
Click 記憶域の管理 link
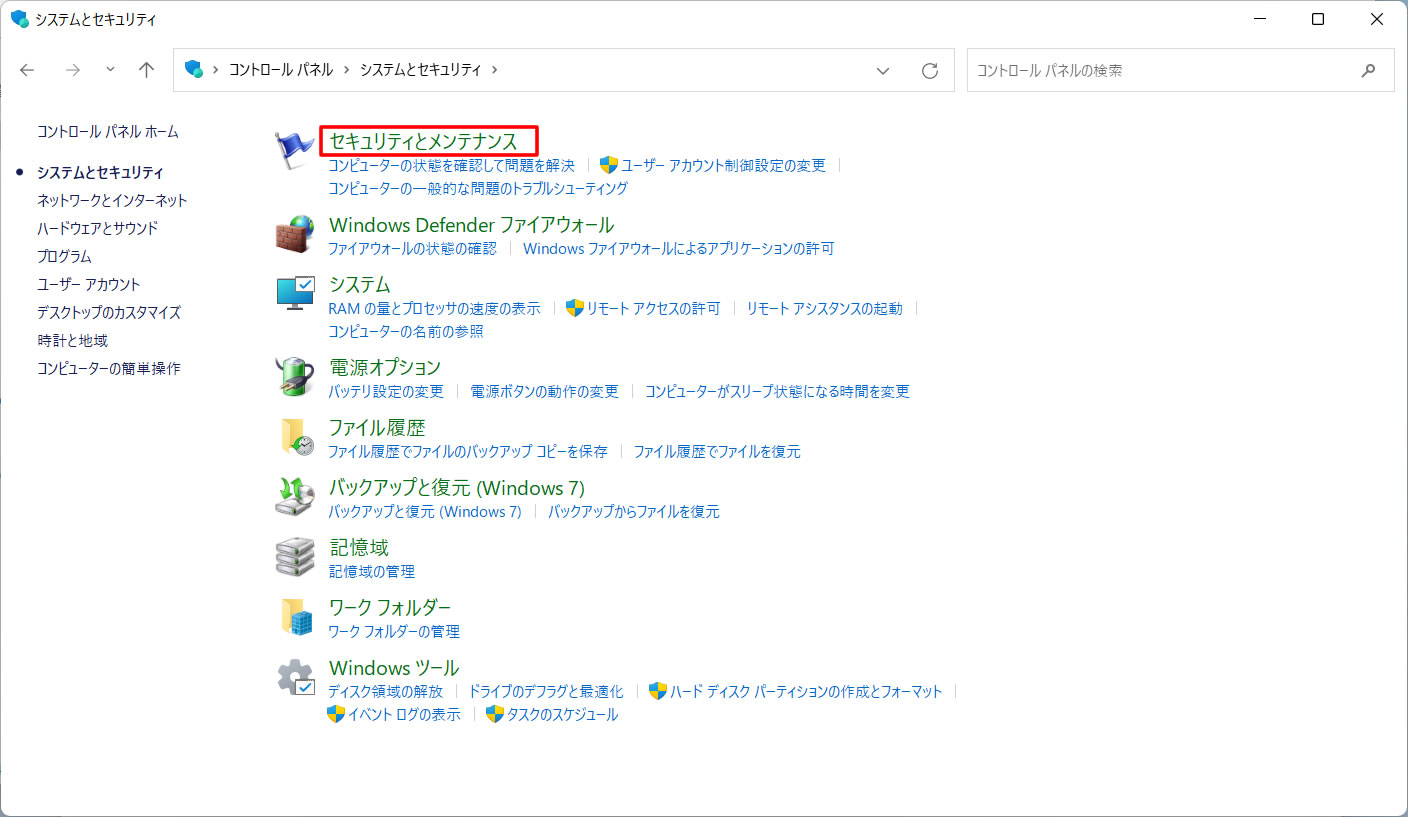pos(371,571)
